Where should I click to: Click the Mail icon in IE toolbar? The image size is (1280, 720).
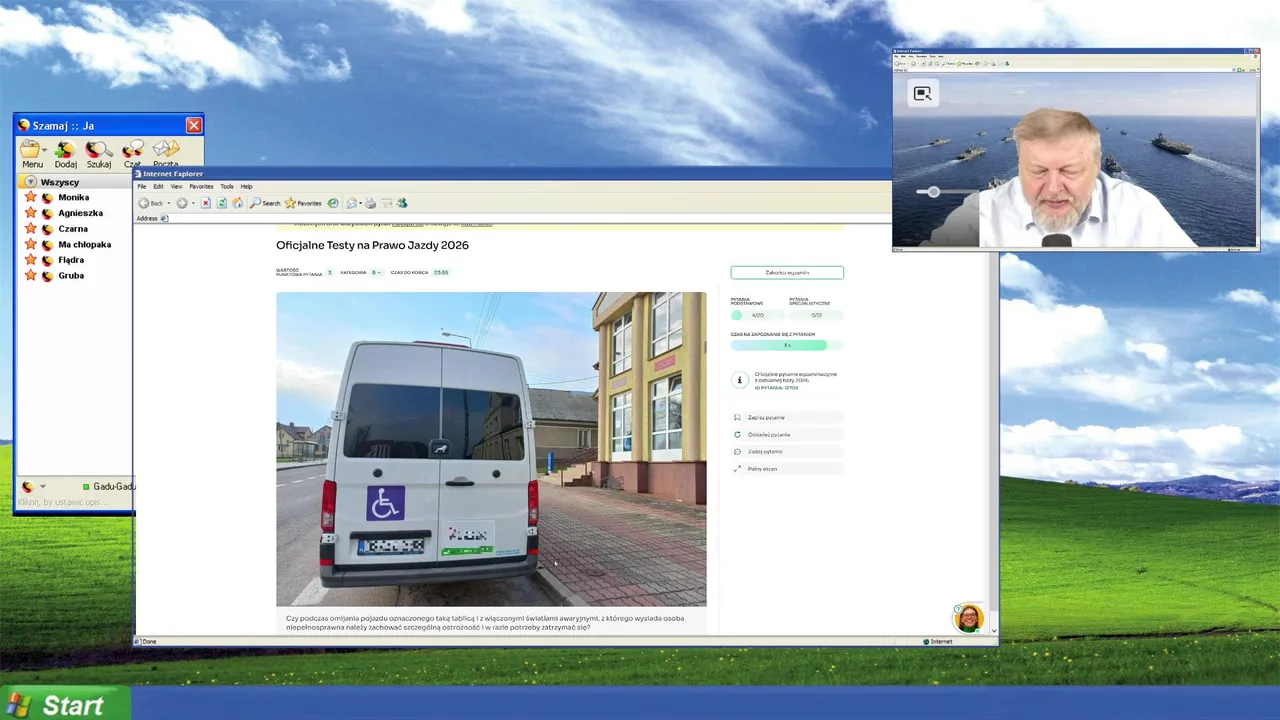tap(351, 203)
